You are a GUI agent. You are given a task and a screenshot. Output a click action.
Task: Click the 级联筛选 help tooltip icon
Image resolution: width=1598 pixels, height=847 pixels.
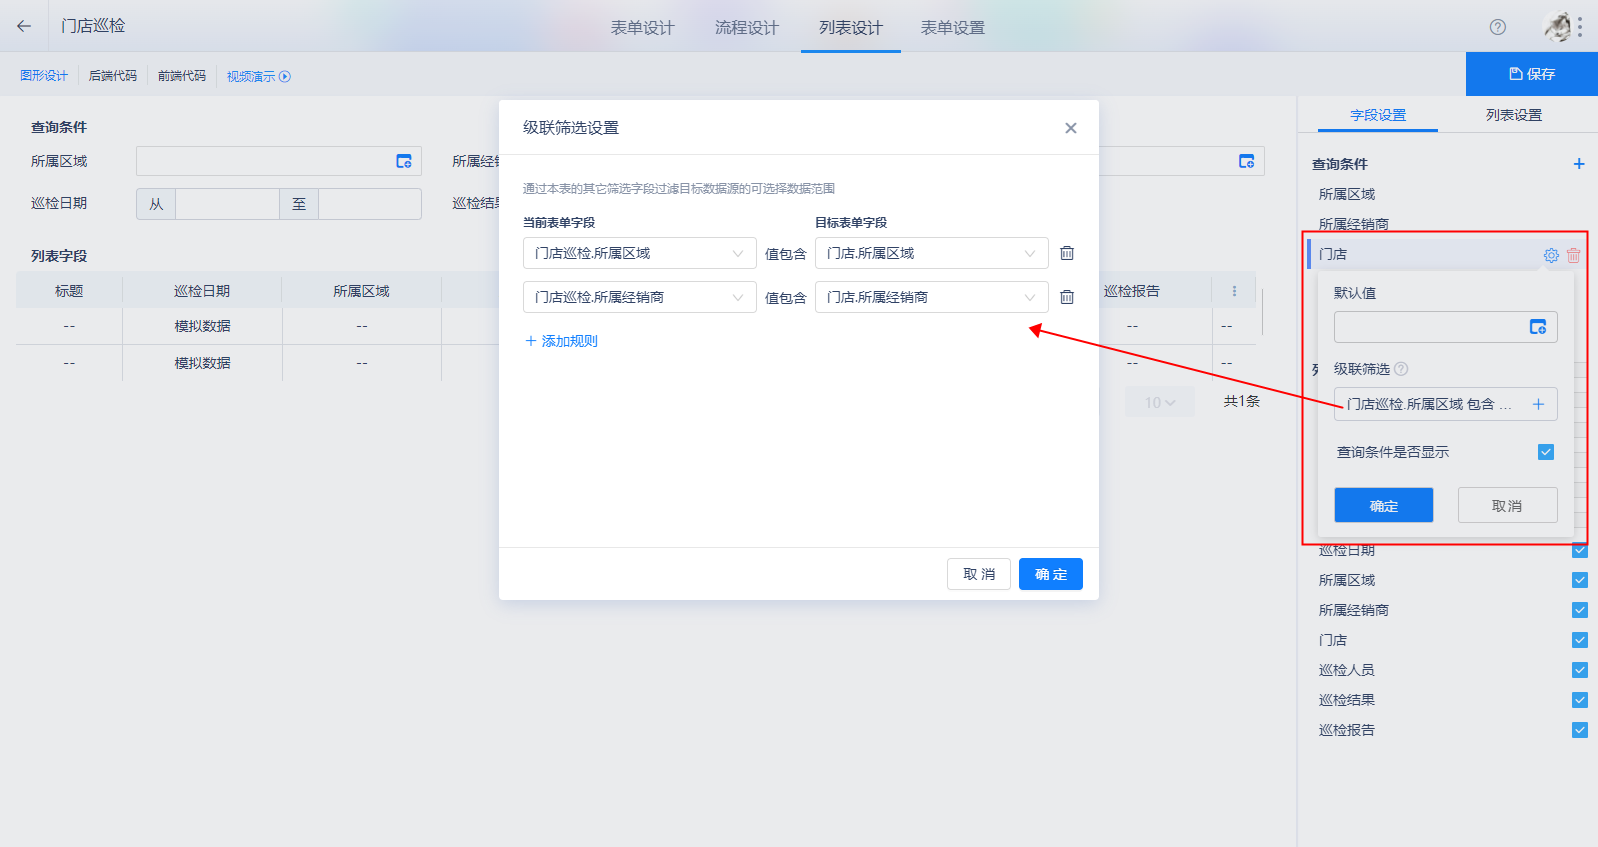point(1401,369)
